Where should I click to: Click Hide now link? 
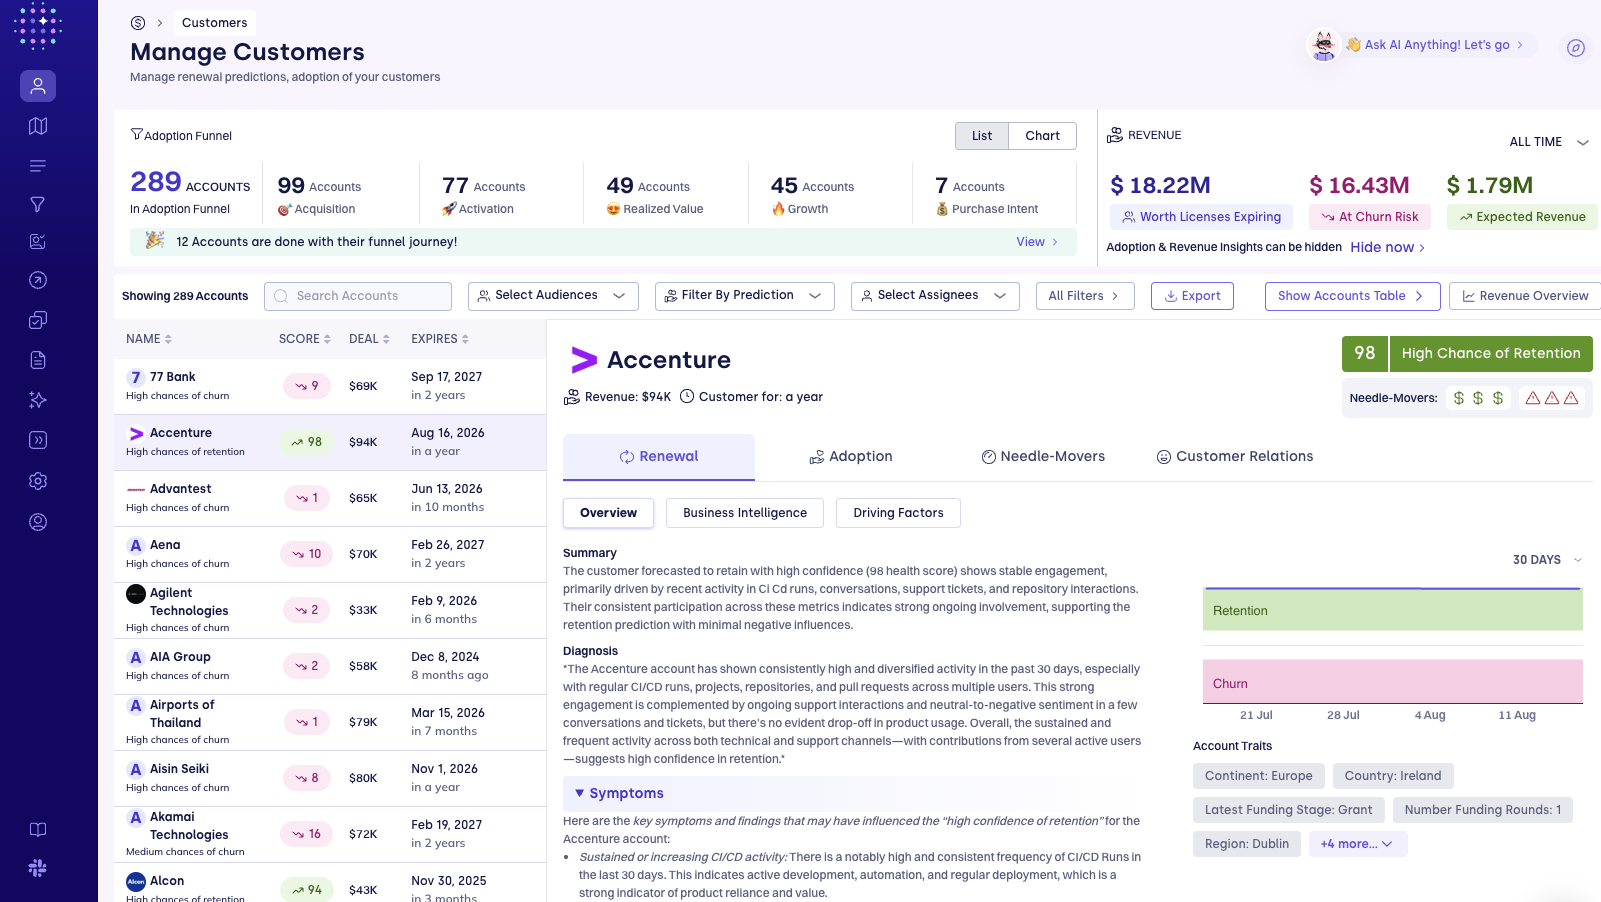point(1387,247)
